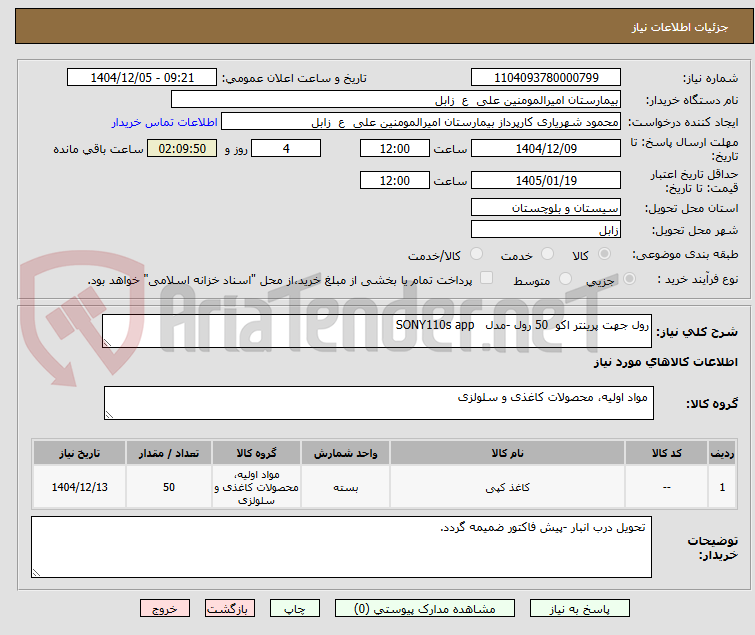Click the province field سیستان و بلوچستان
755x635 pixels.
pyautogui.click(x=546, y=207)
